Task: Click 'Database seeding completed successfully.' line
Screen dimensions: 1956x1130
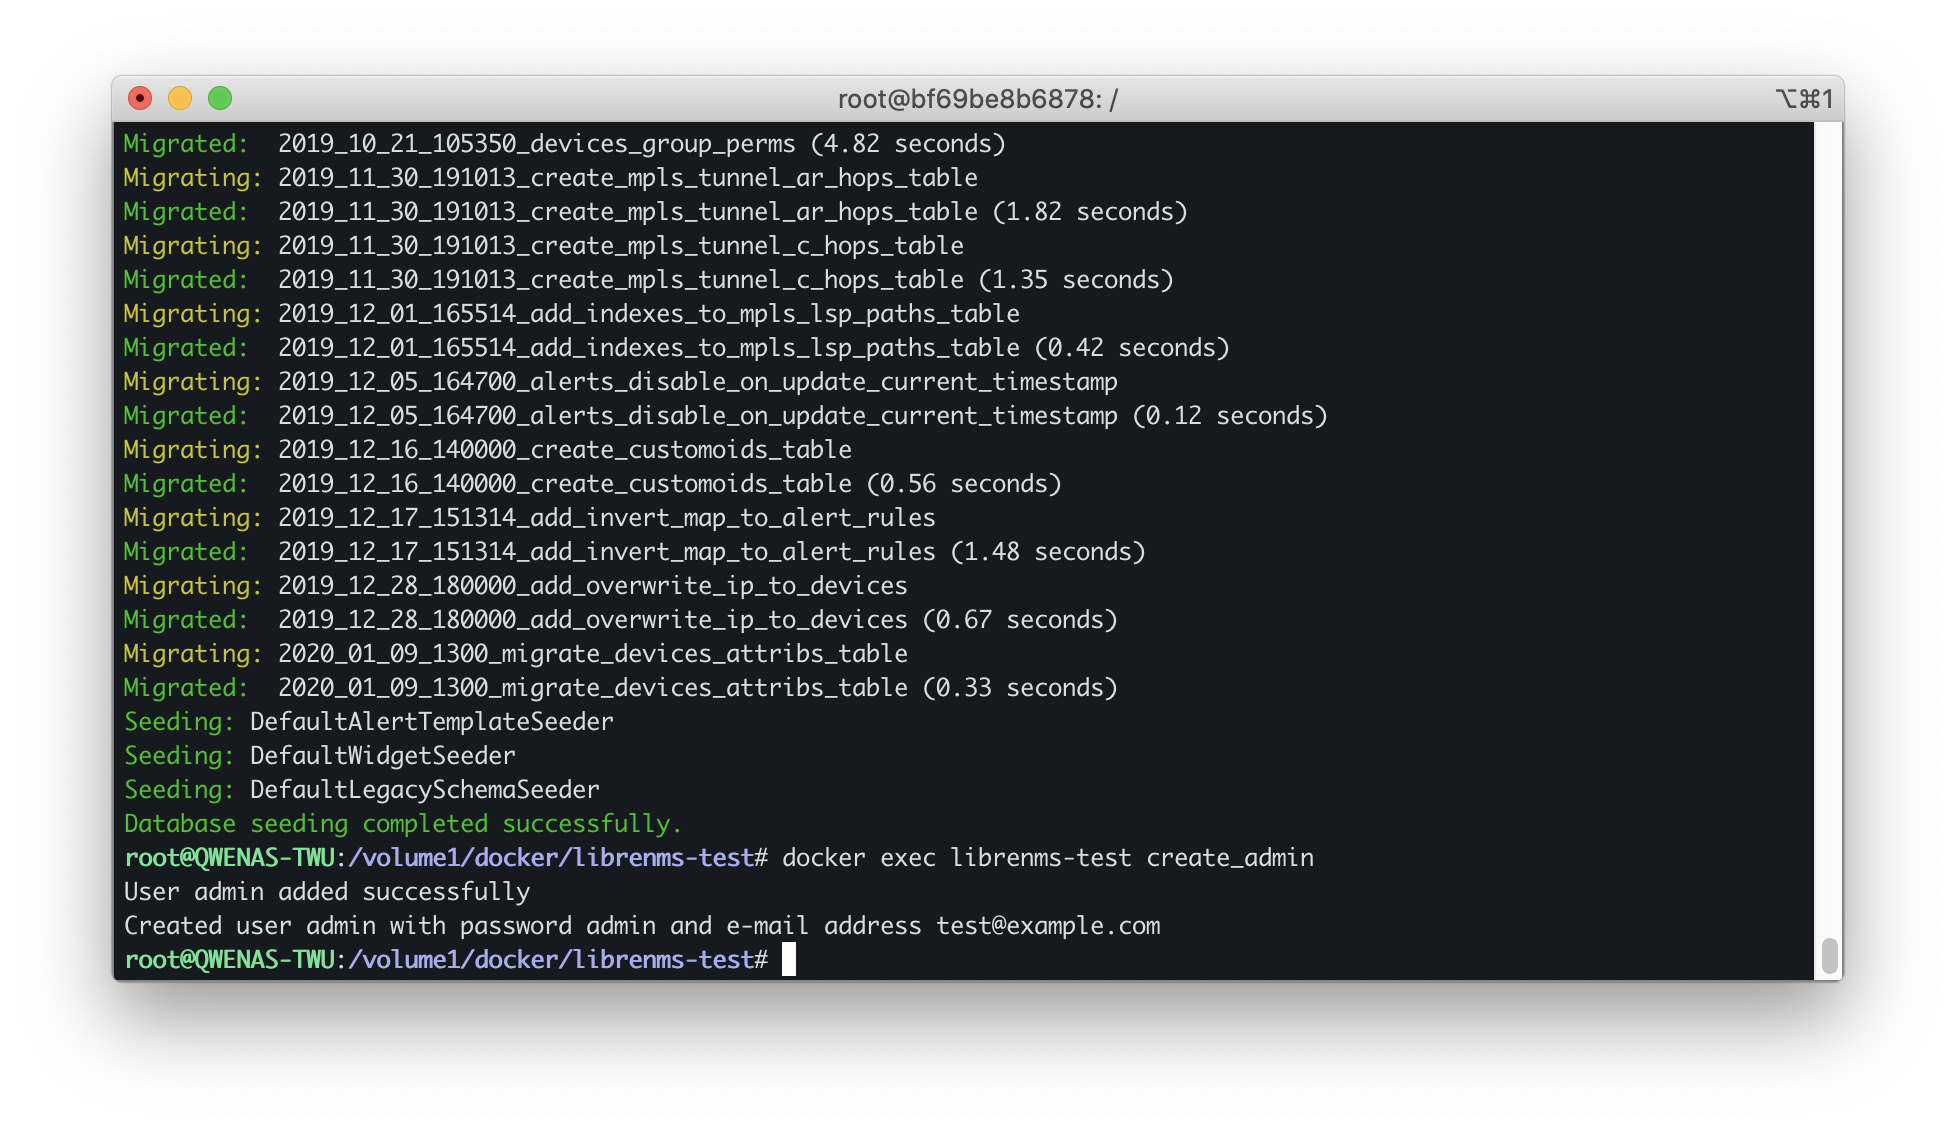Action: pos(402,824)
